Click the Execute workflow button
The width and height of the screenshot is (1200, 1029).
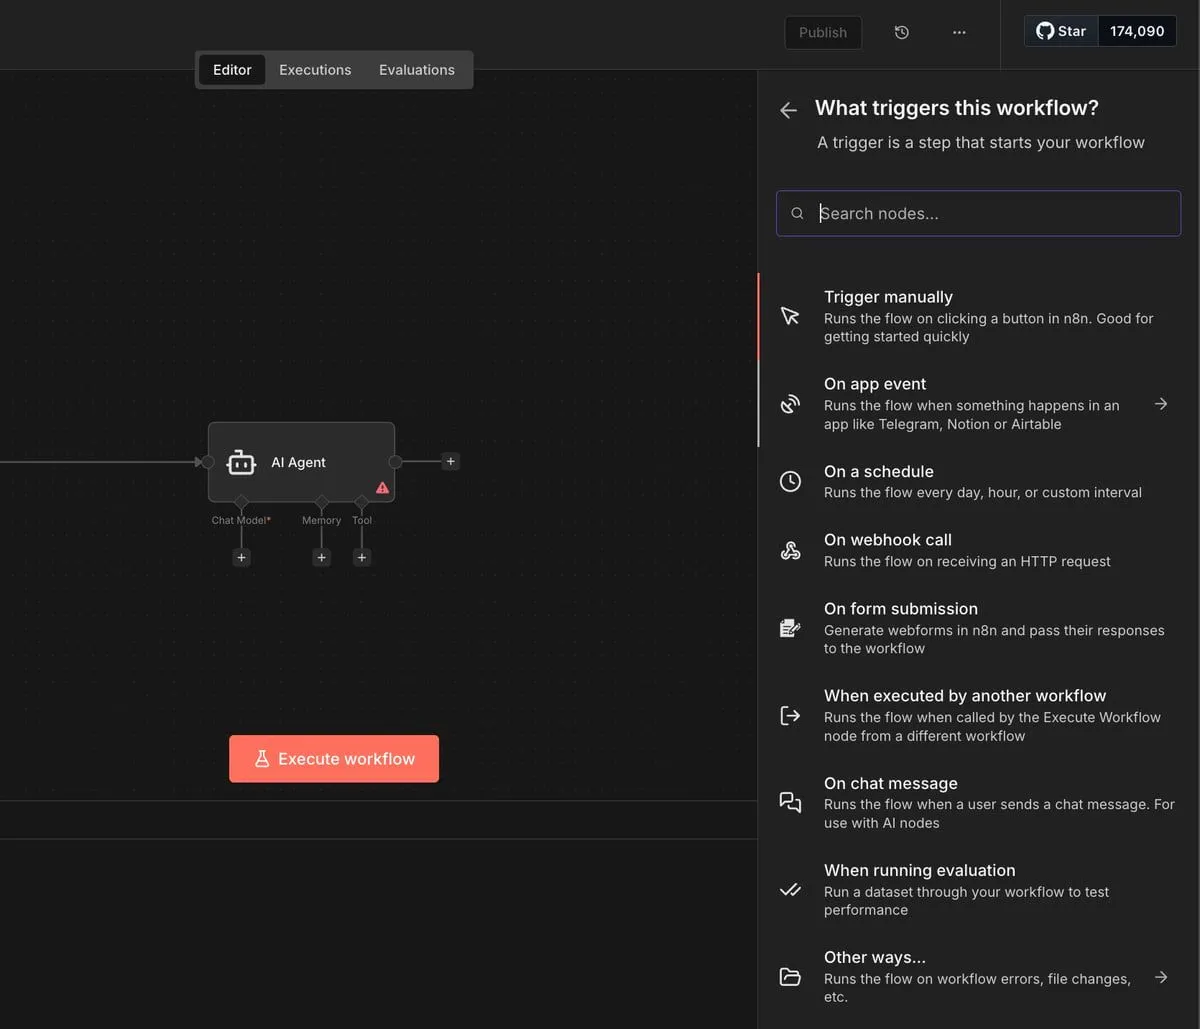[x=334, y=759]
